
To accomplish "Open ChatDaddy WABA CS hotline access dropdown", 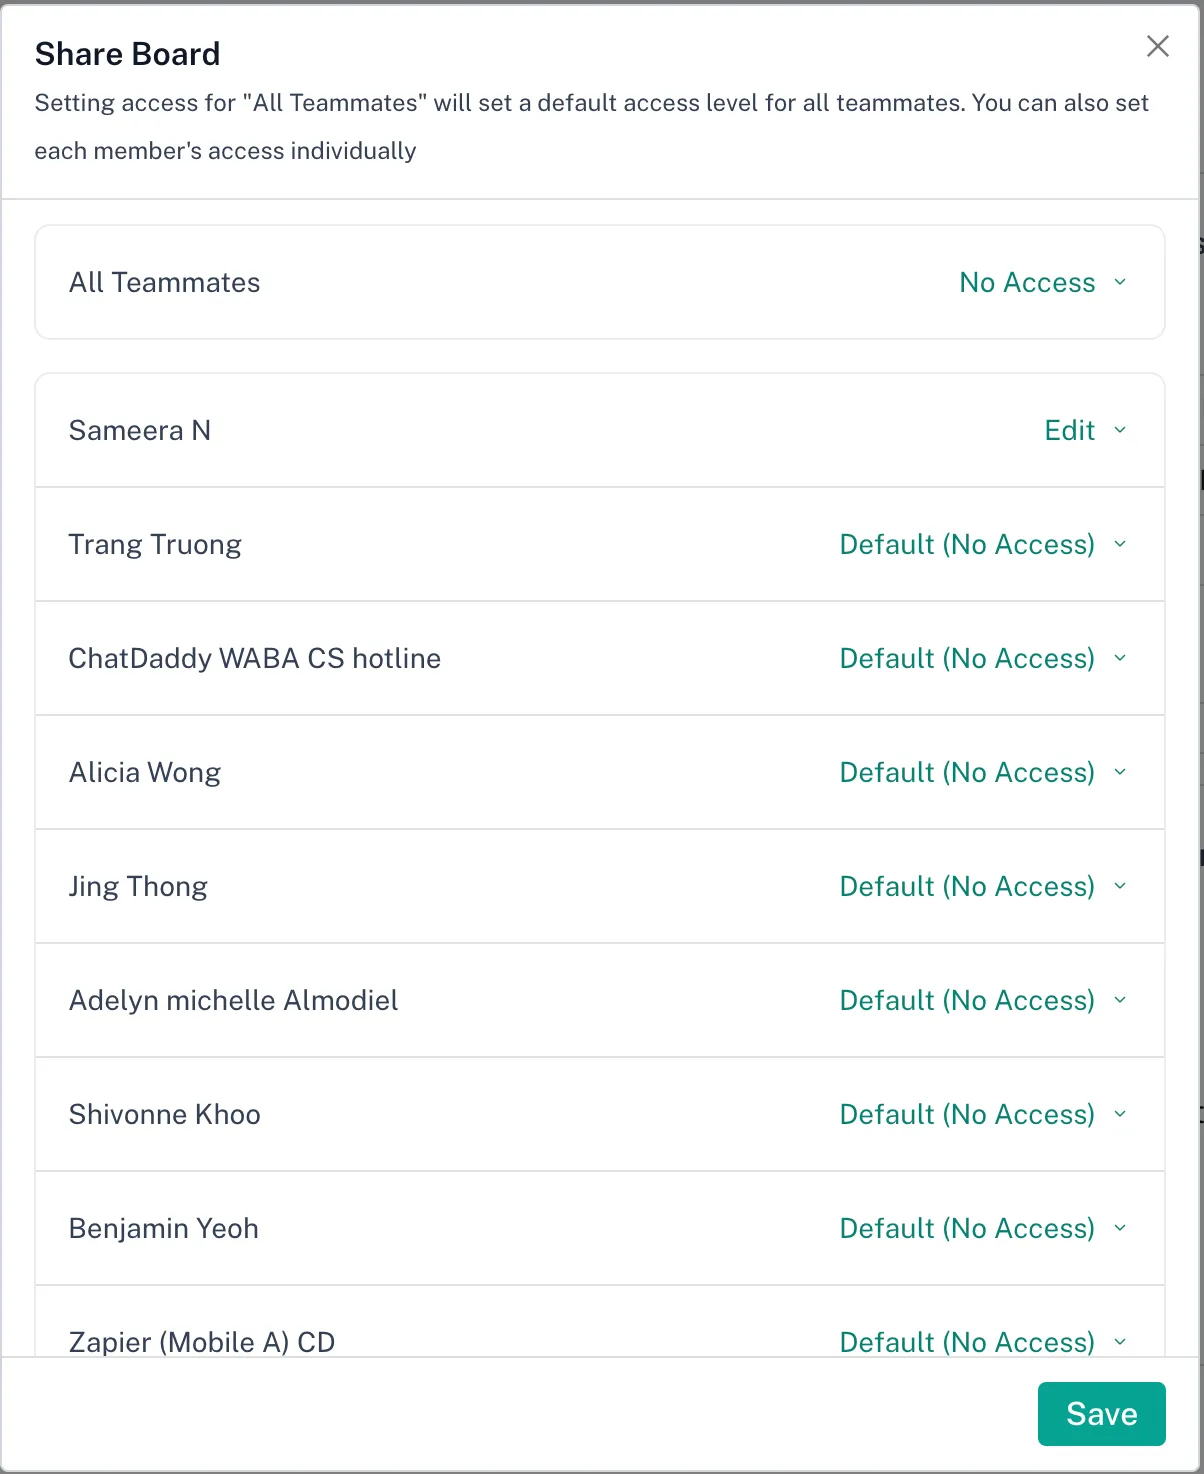I will (x=967, y=659).
